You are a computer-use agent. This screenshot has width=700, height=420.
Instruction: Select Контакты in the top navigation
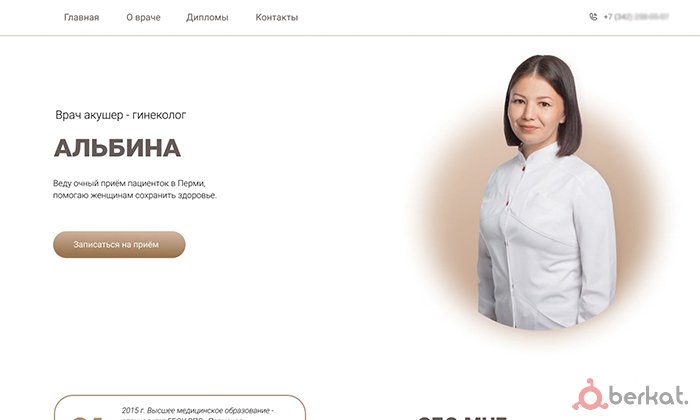tap(277, 17)
